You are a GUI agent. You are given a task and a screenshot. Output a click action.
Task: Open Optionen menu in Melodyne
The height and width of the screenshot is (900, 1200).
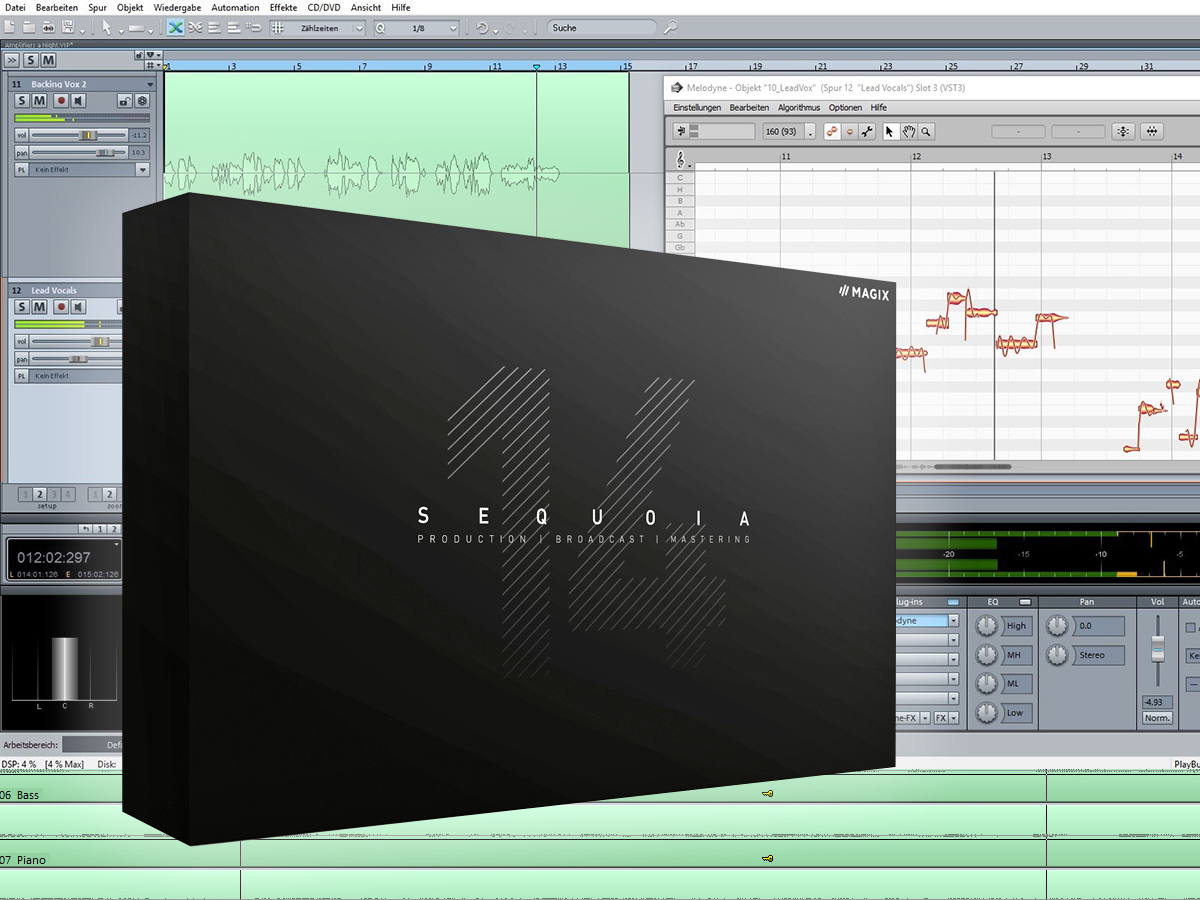coord(845,107)
